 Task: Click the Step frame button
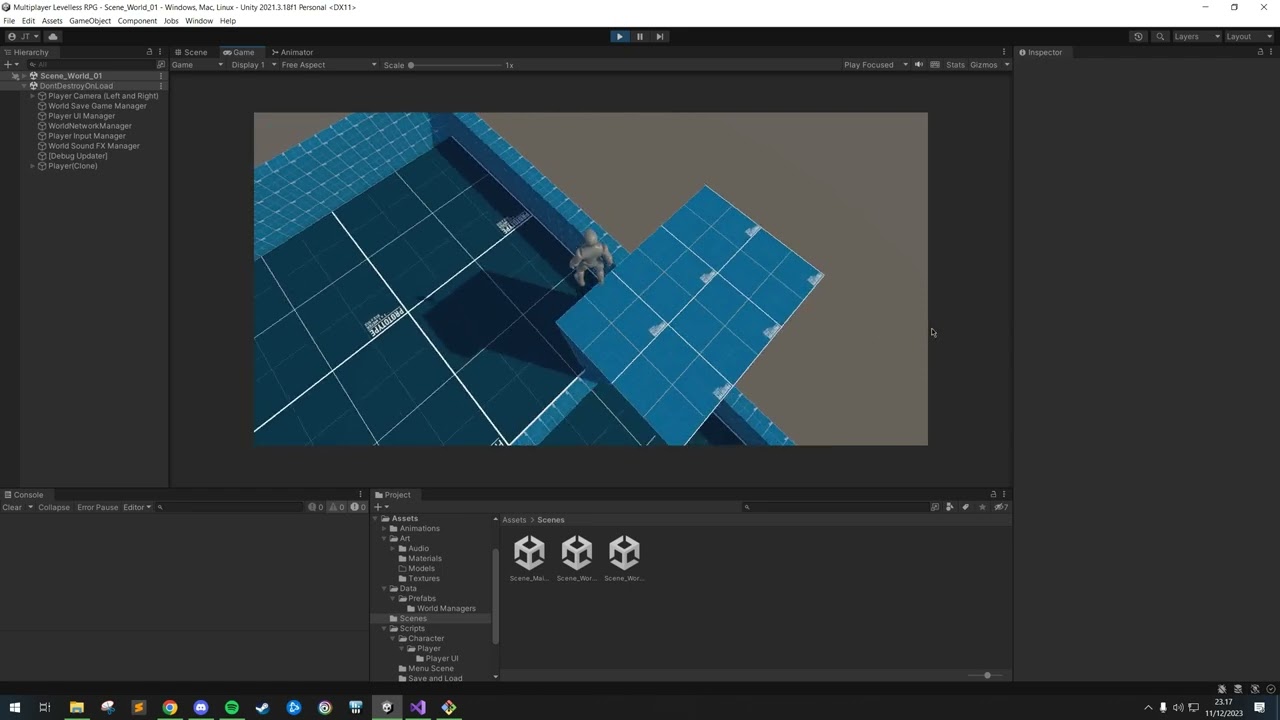click(x=660, y=36)
